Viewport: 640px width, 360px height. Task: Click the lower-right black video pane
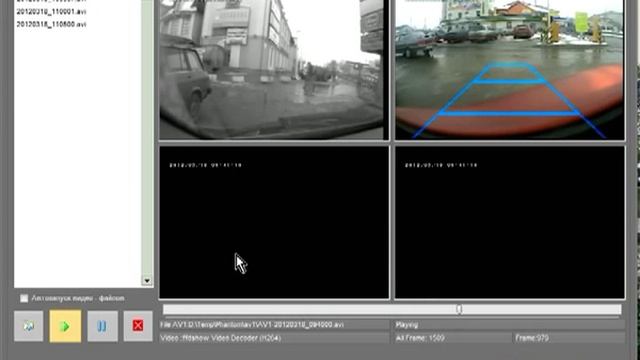(510, 222)
